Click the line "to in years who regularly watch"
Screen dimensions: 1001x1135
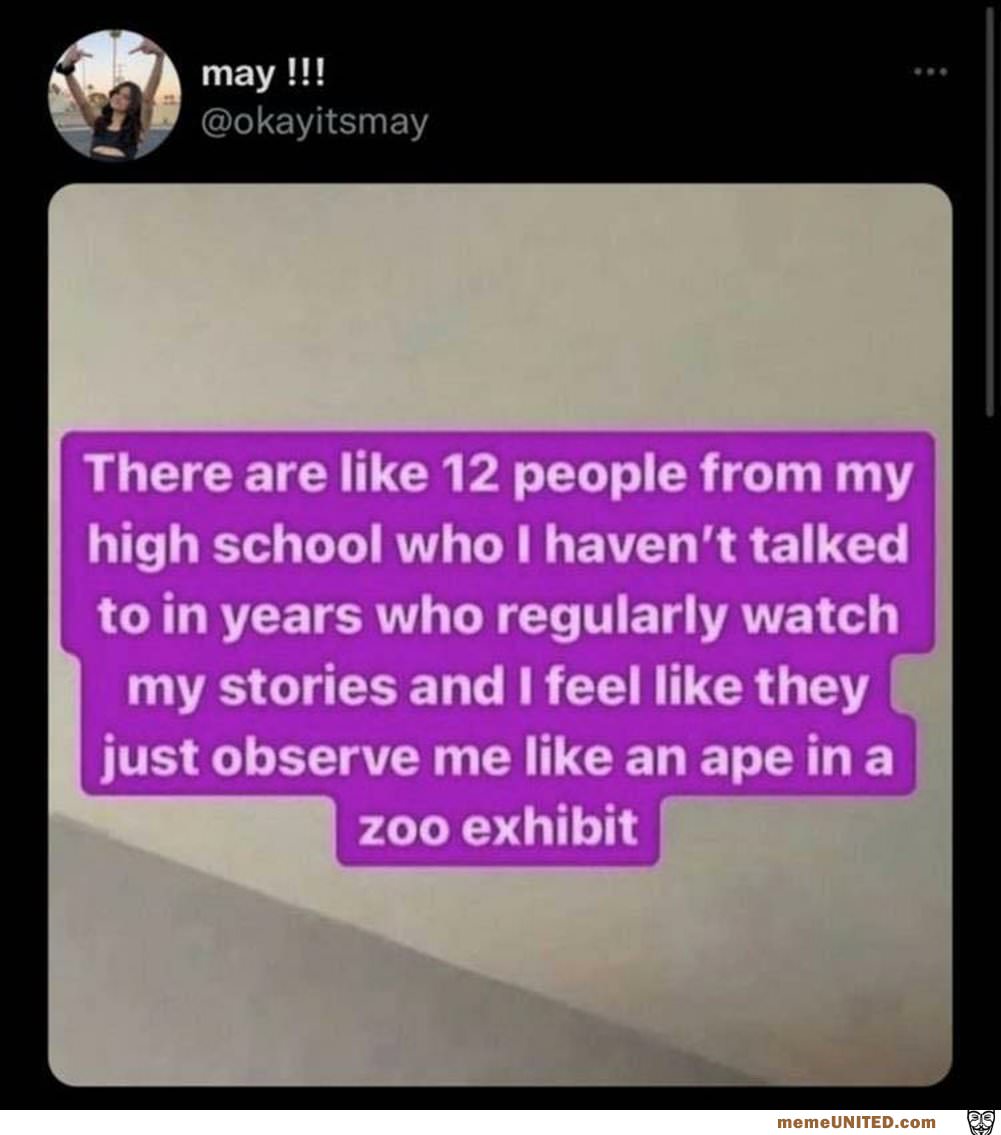tap(498, 616)
